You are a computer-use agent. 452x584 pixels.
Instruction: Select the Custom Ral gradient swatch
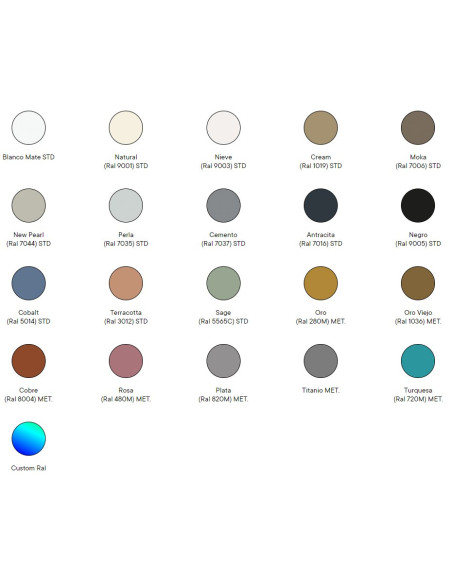(x=29, y=439)
